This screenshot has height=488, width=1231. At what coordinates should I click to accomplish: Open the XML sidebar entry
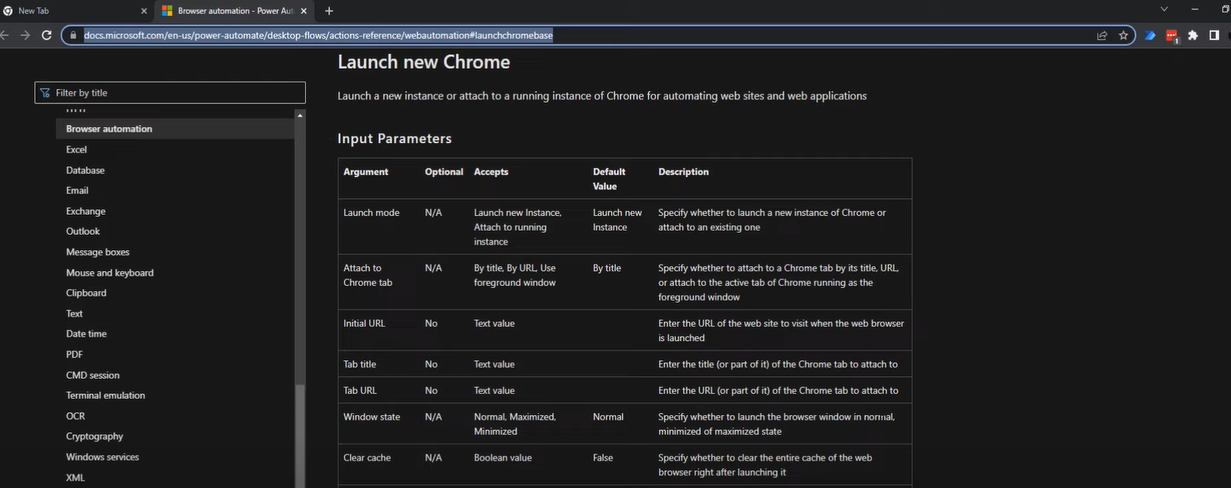(75, 477)
